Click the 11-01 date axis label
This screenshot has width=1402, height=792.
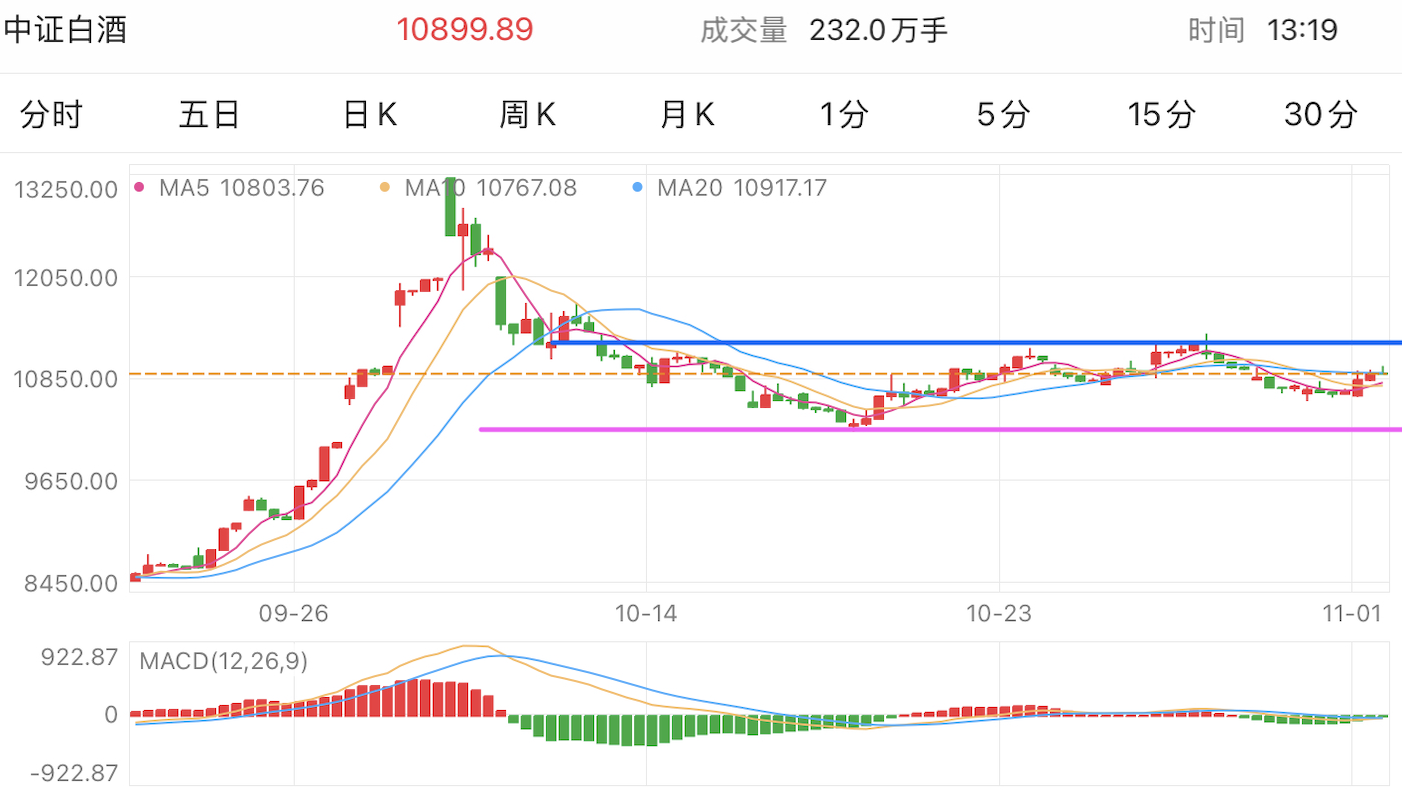click(x=1351, y=614)
